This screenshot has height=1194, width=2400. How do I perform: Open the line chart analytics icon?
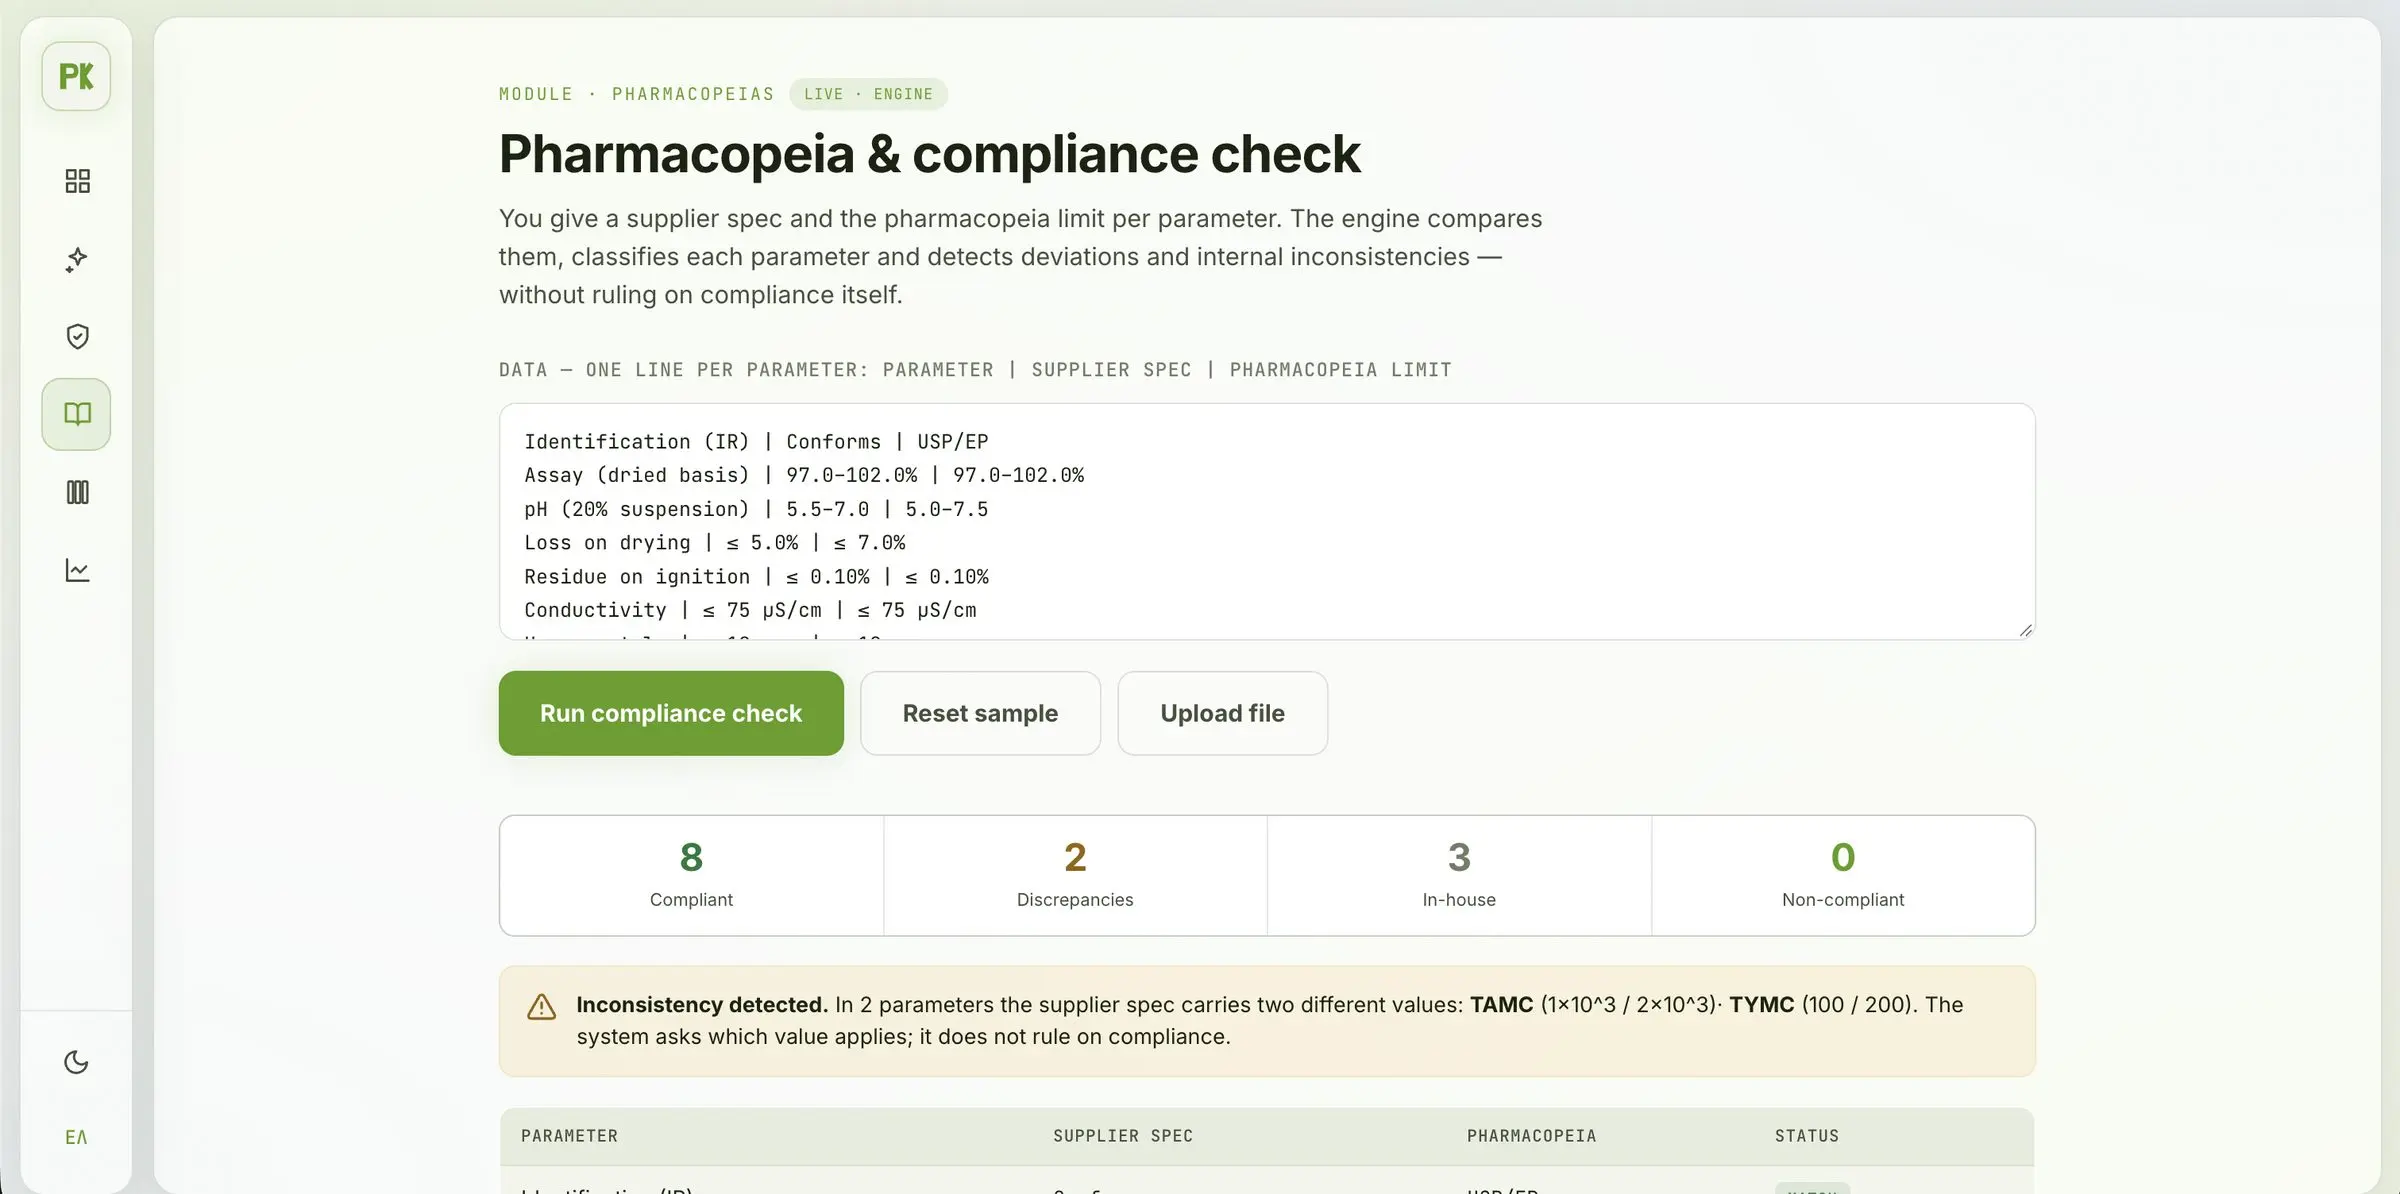click(77, 570)
